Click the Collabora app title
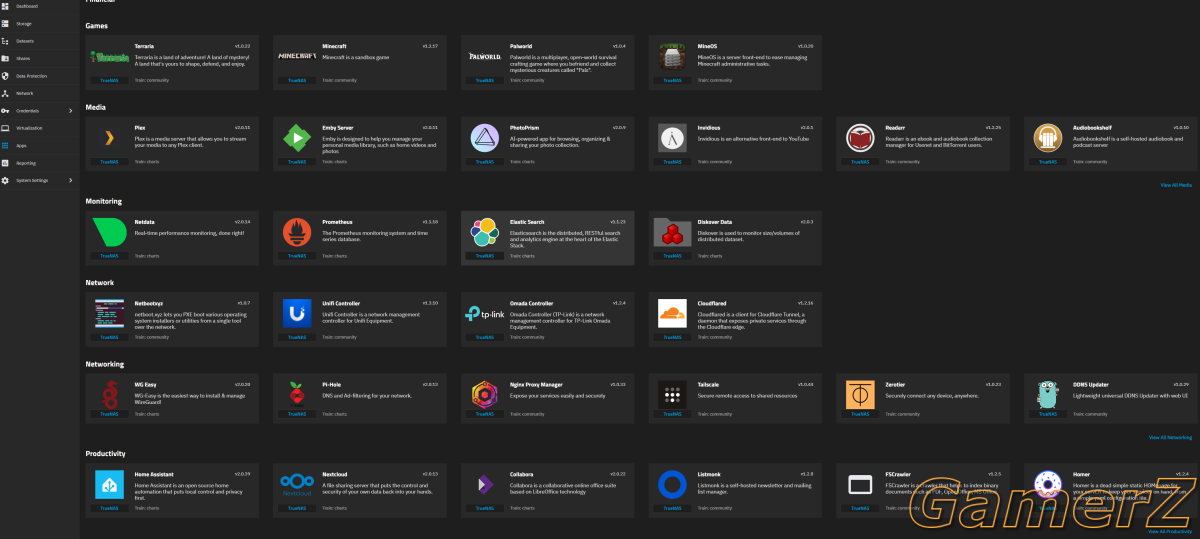The image size is (1200, 539). [x=521, y=473]
